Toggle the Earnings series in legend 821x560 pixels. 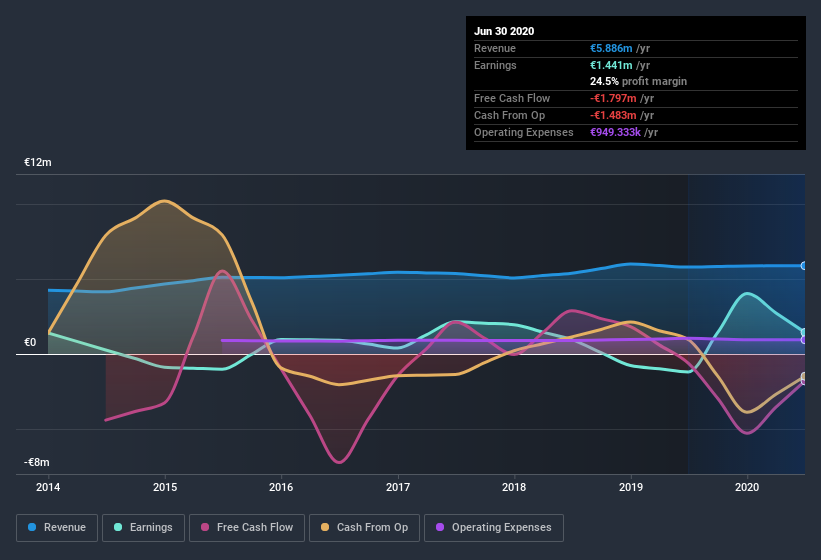click(x=143, y=527)
